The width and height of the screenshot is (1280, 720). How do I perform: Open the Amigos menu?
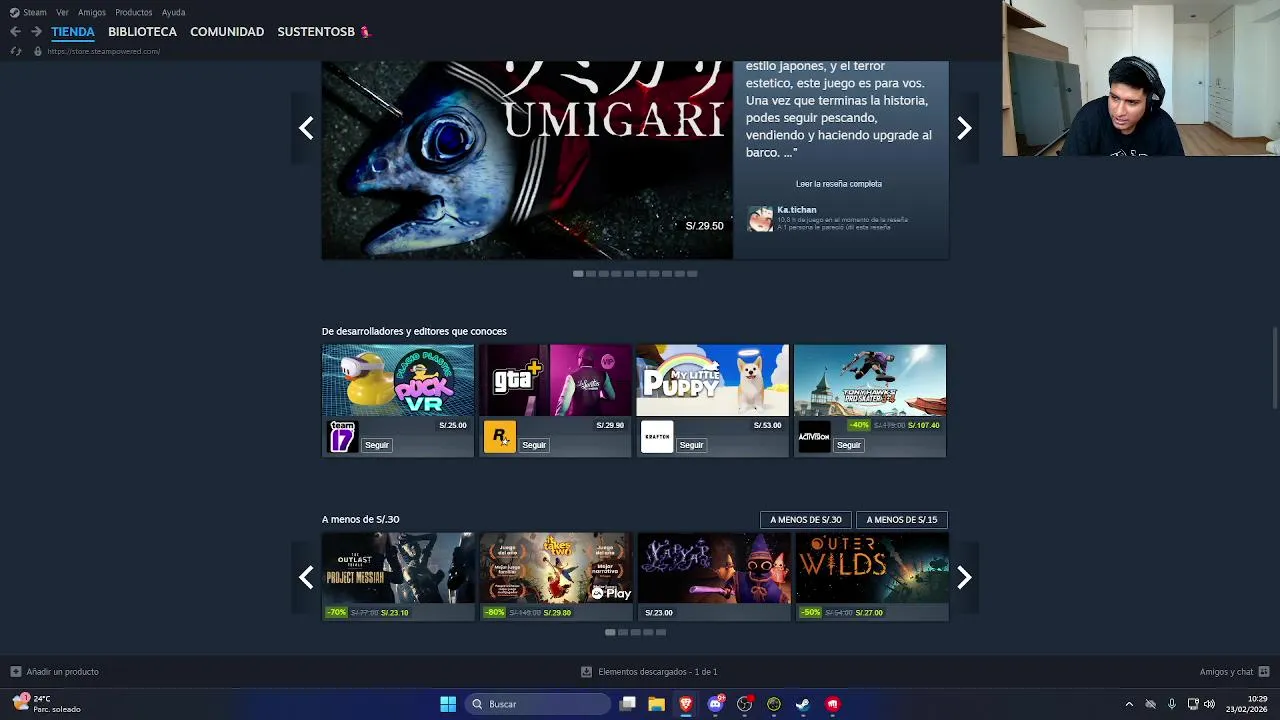coord(92,12)
